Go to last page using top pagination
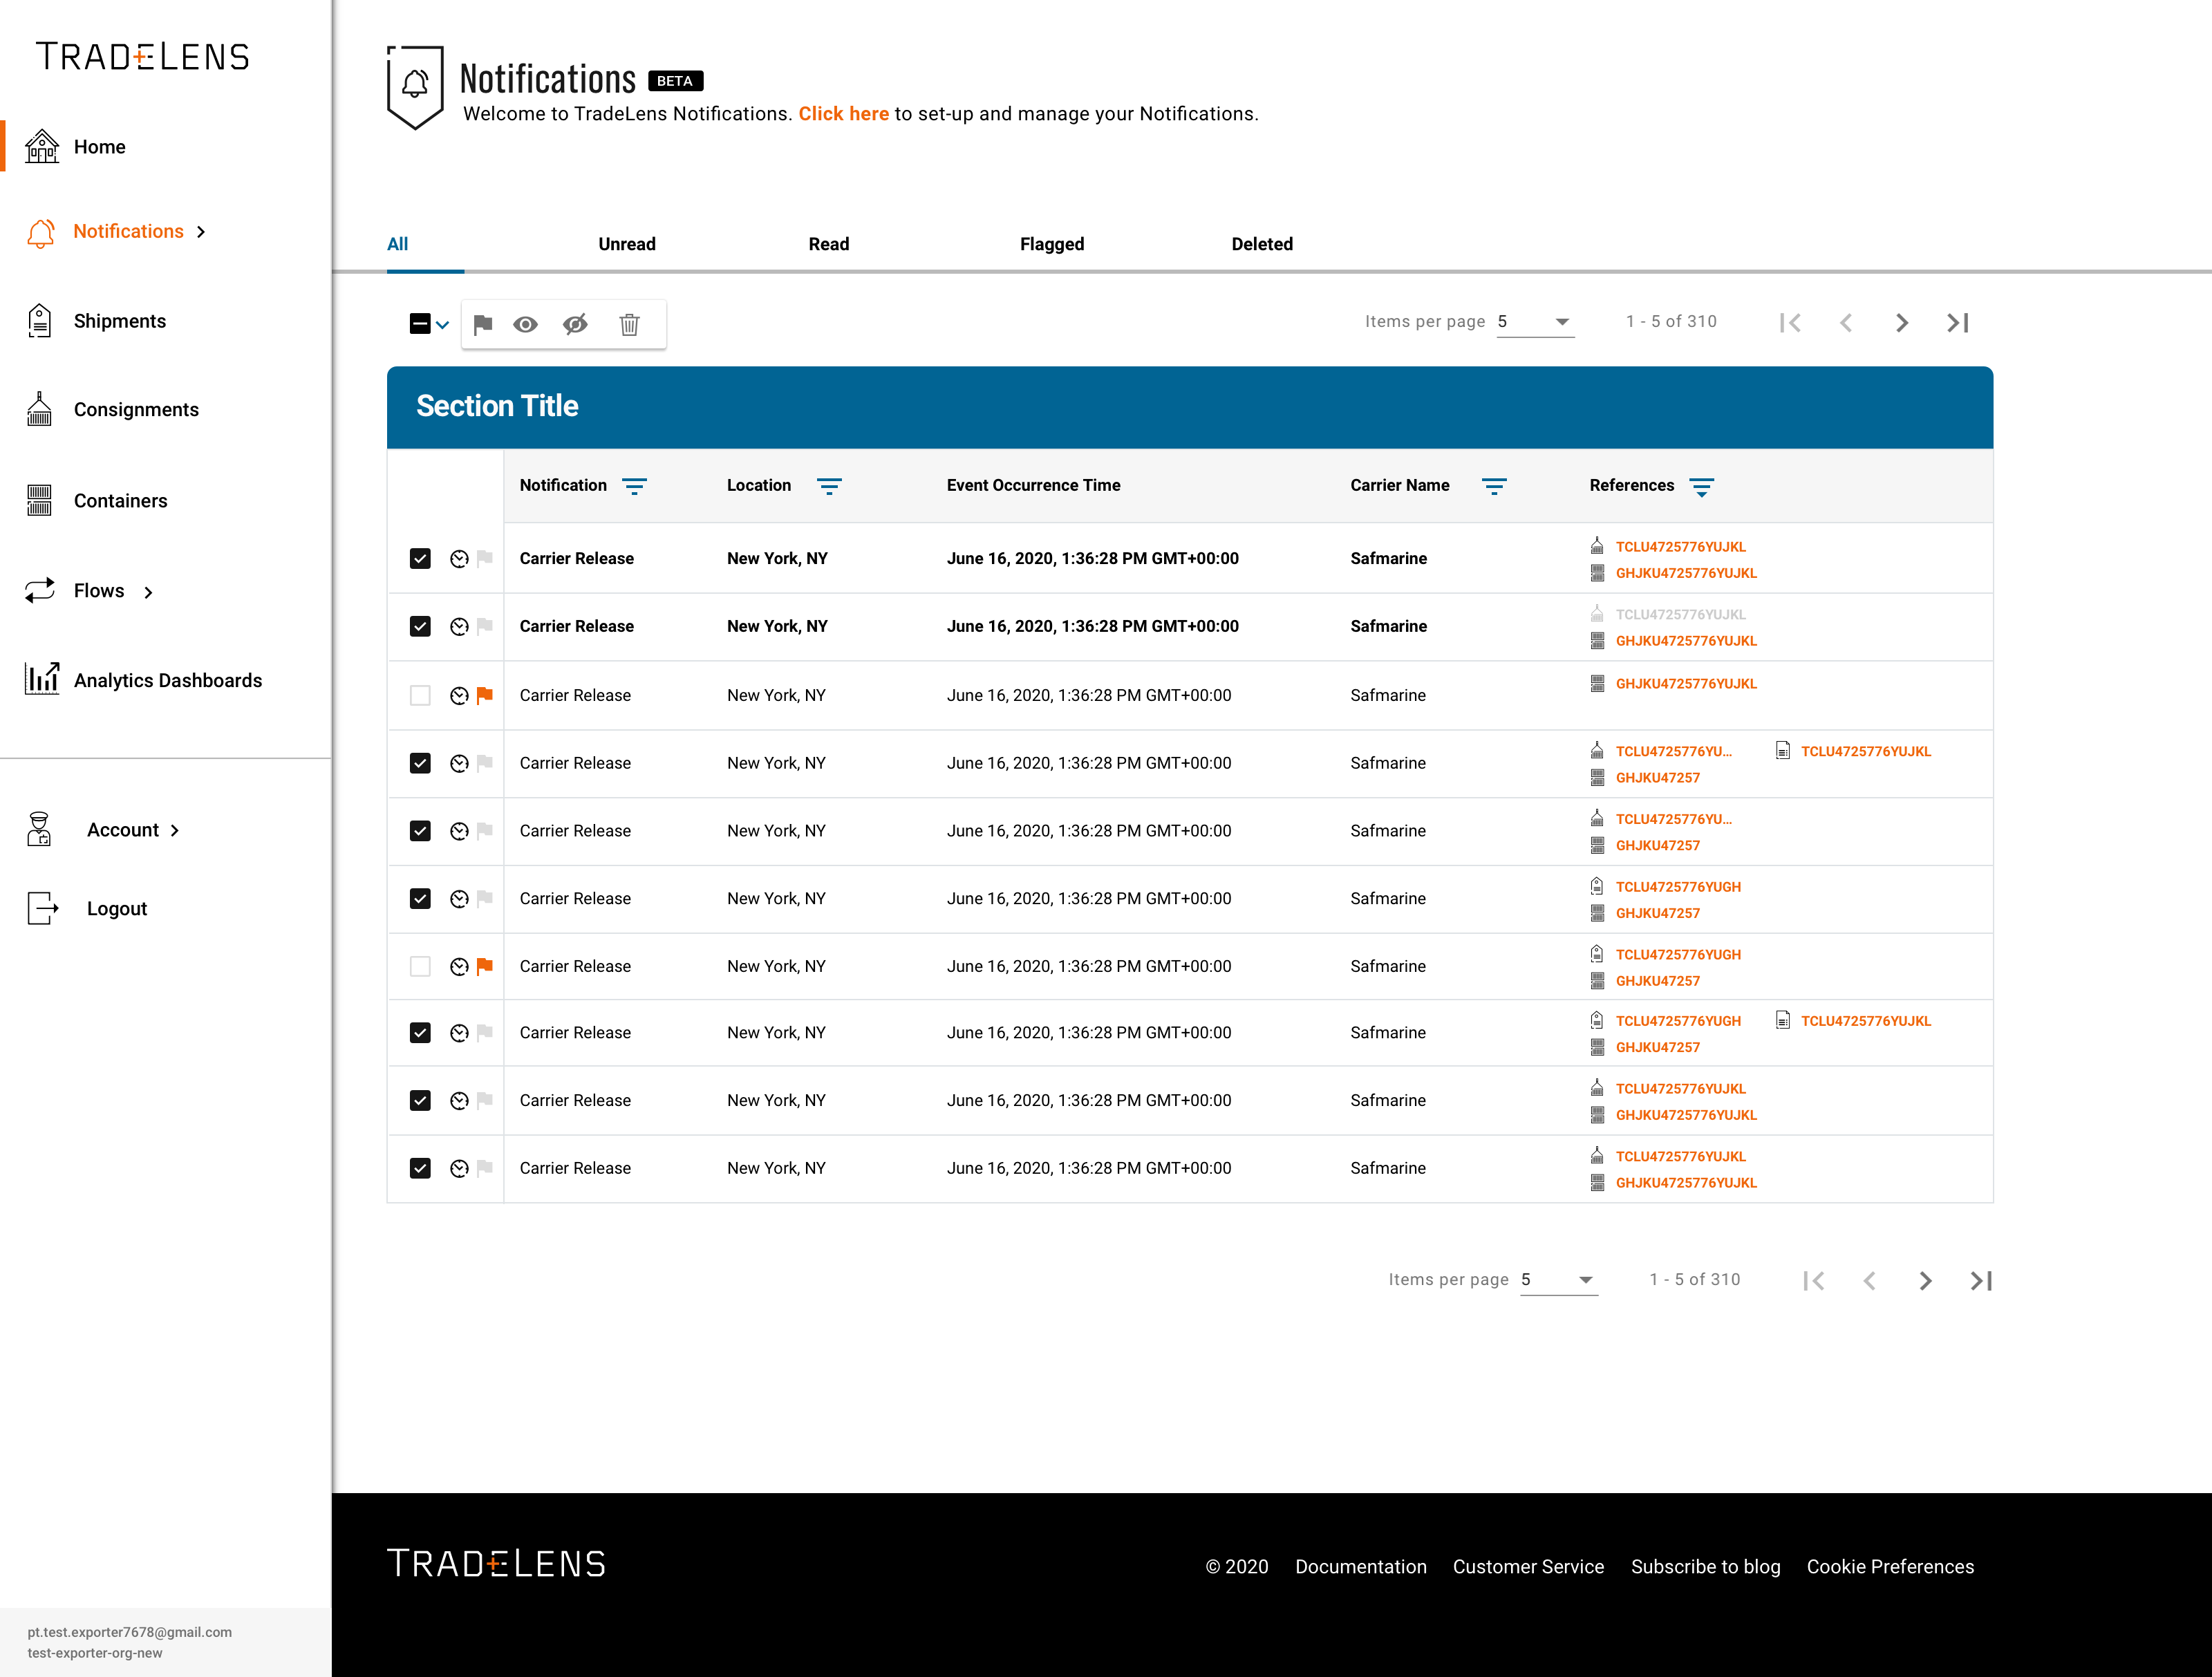 click(1957, 322)
